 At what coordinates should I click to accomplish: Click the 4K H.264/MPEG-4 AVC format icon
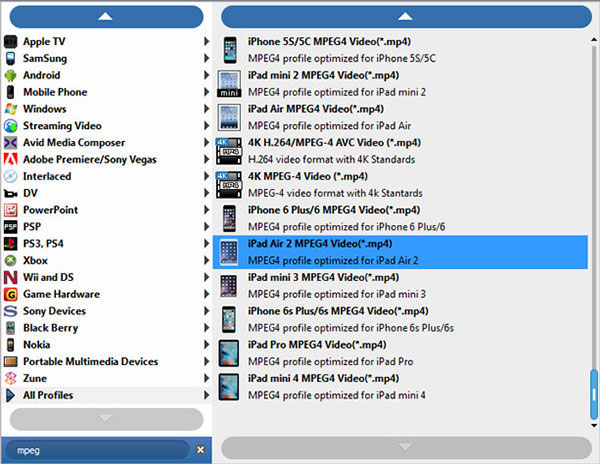click(229, 150)
